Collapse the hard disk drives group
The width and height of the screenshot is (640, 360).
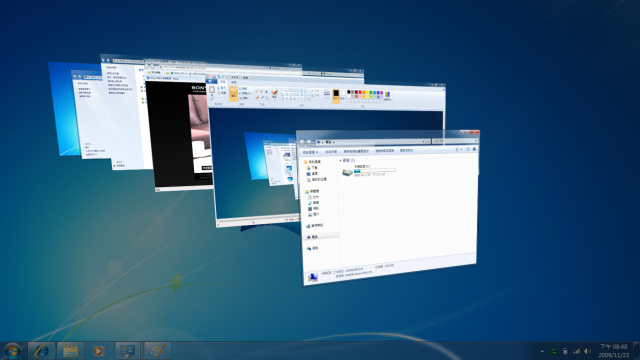[x=340, y=161]
